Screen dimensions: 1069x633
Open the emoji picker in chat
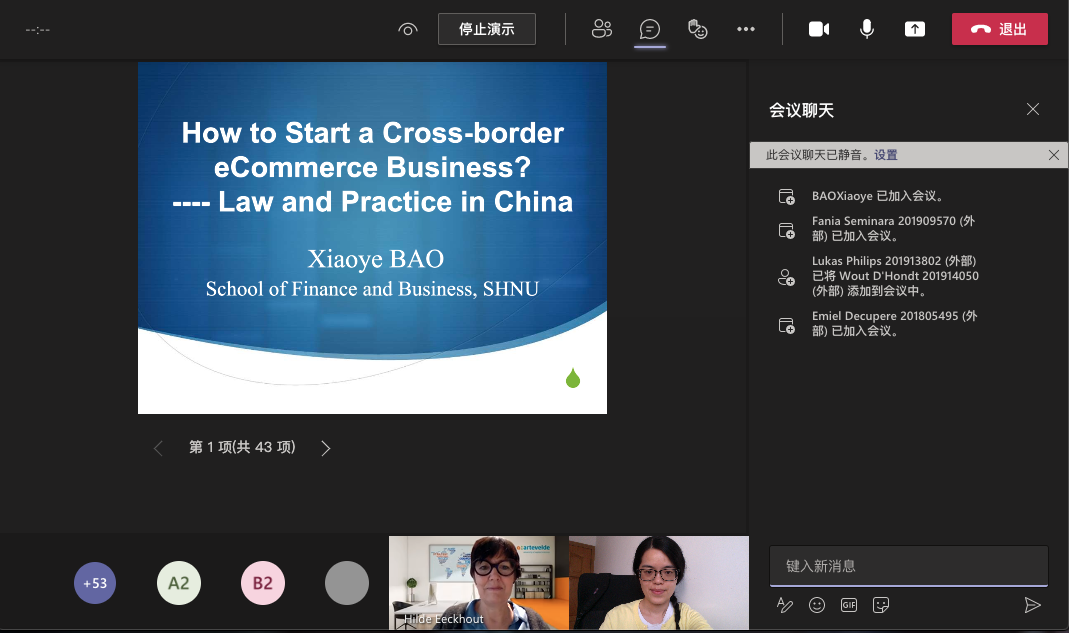[x=817, y=605]
